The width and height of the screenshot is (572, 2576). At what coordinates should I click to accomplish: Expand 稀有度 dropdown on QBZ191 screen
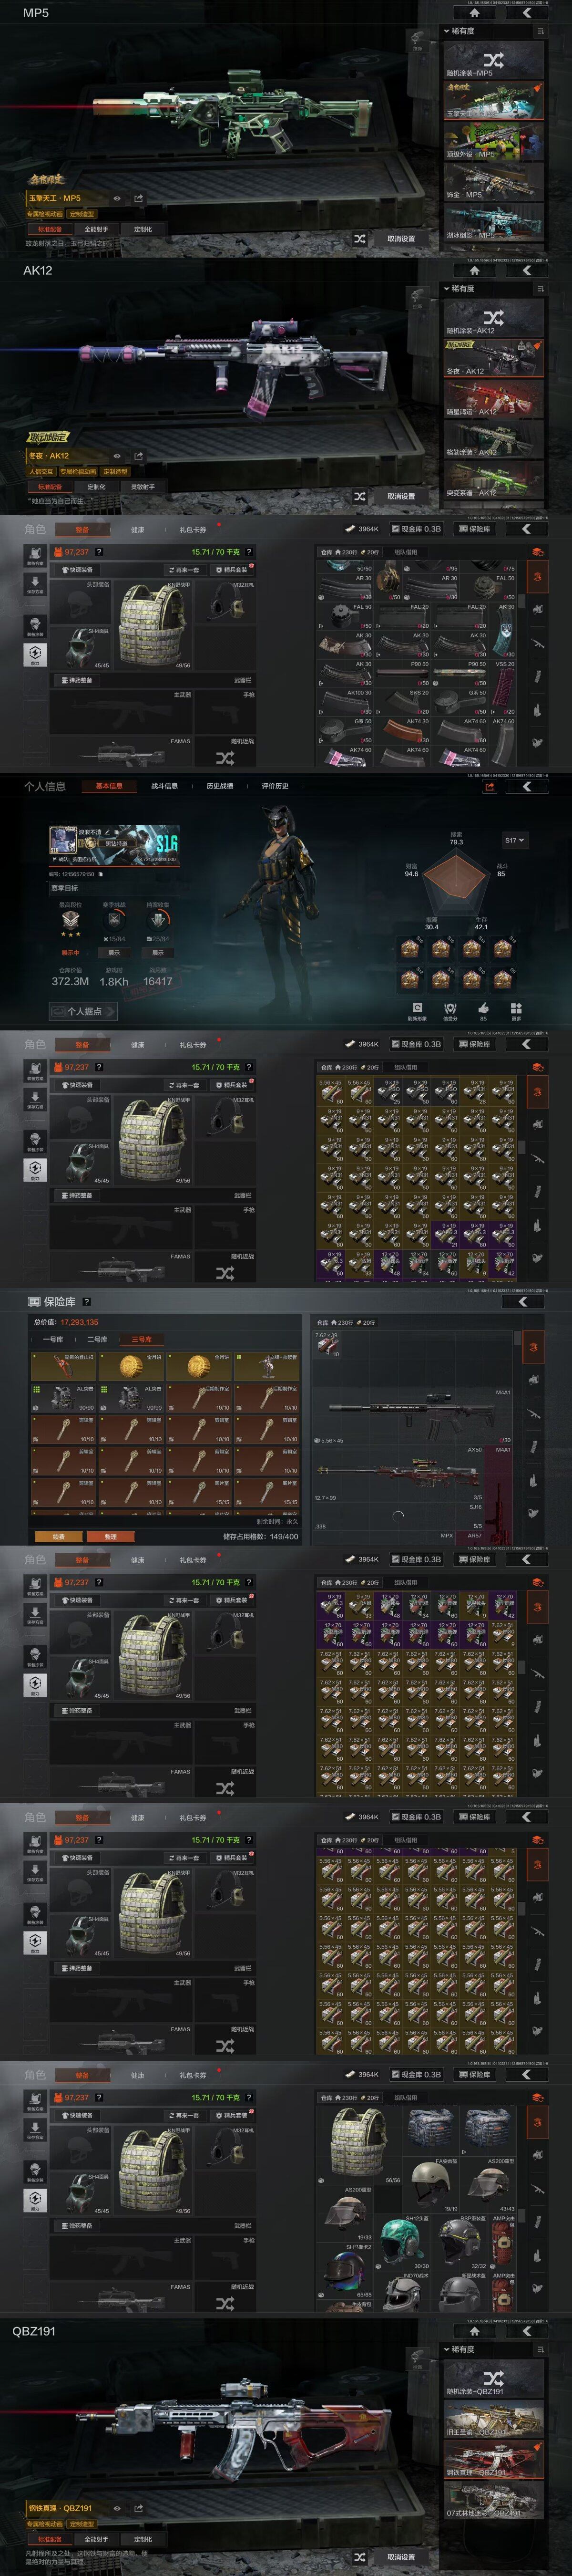[x=460, y=2349]
